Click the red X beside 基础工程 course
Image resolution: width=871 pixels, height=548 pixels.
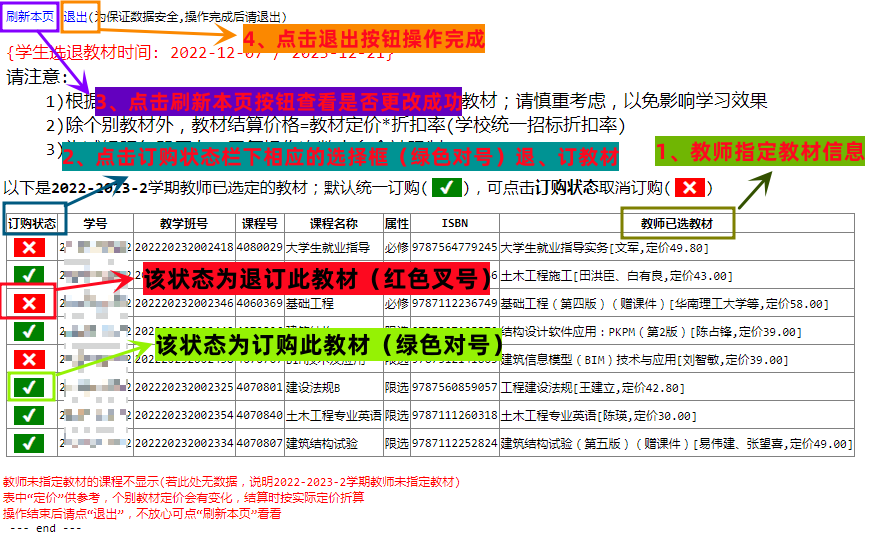click(30, 303)
